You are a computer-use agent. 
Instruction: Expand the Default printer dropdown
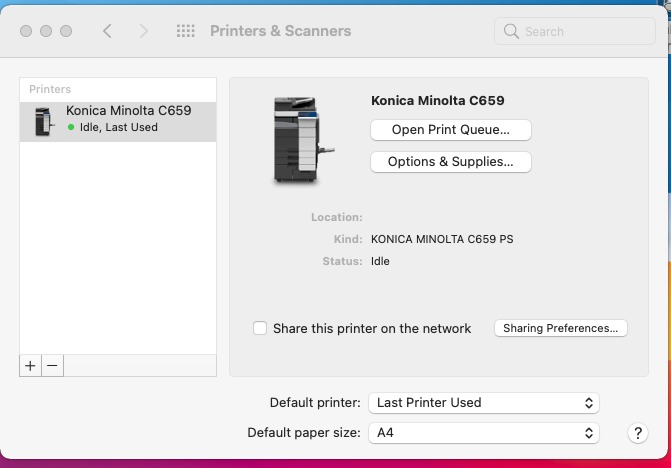483,402
